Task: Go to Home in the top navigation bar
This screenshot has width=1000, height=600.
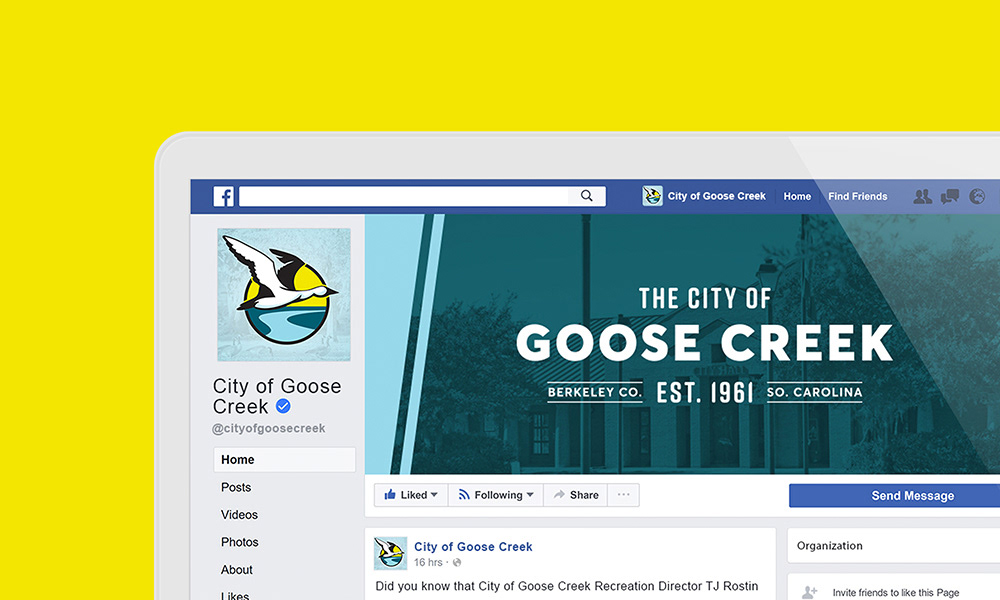Action: (x=797, y=196)
